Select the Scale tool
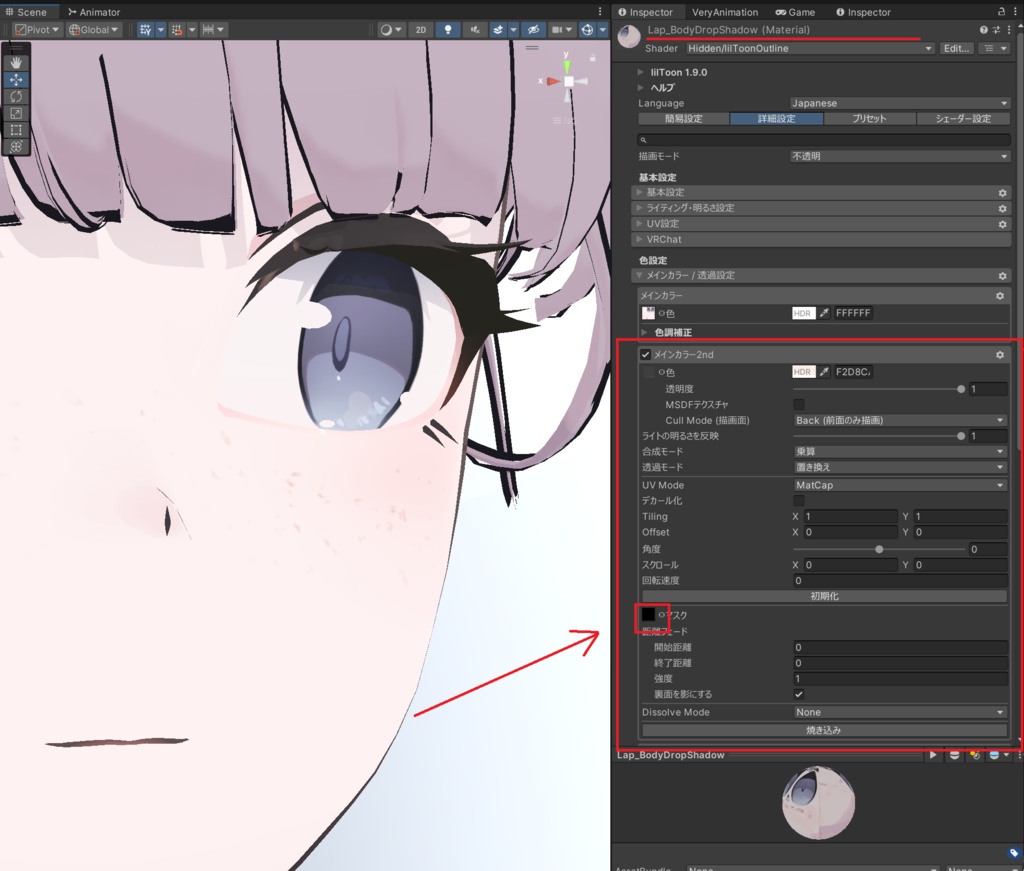1024x871 pixels. pos(16,114)
